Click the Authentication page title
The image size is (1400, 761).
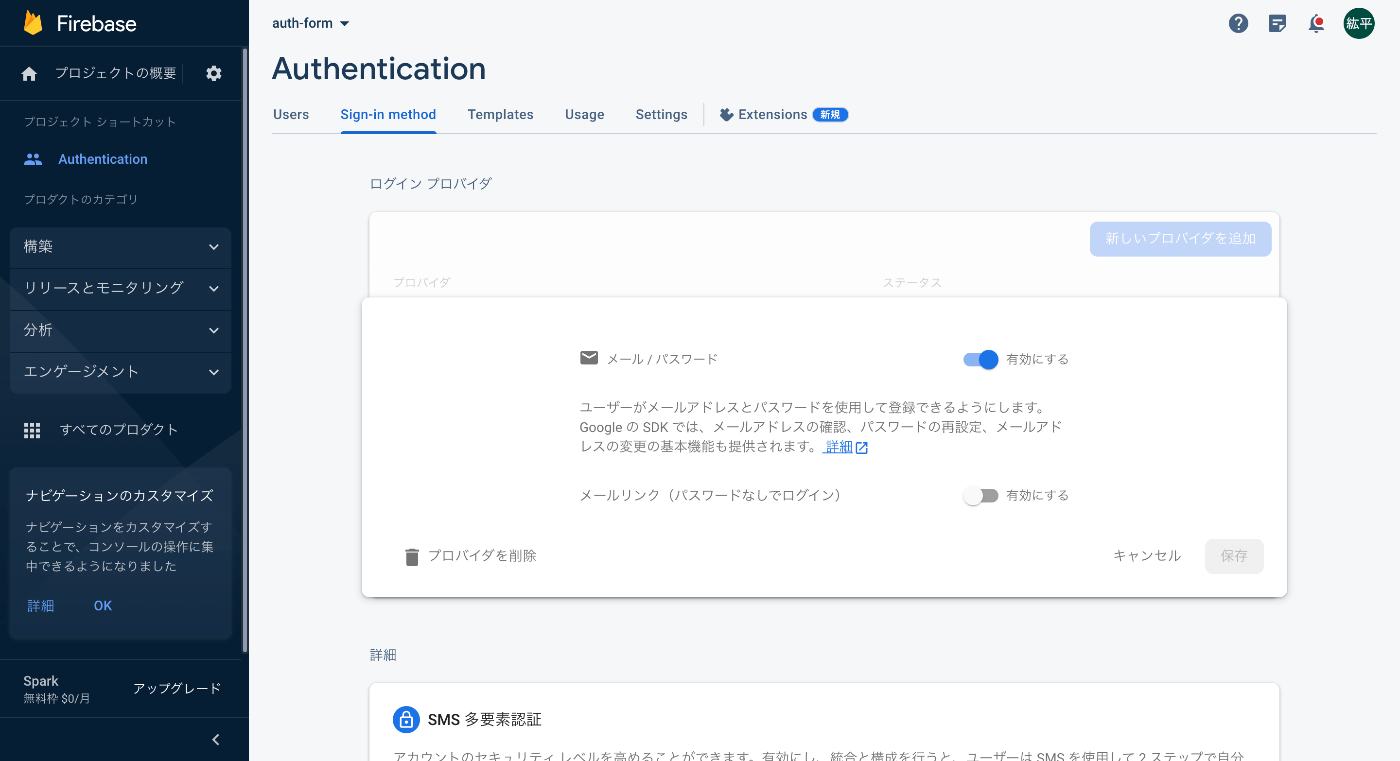point(379,69)
